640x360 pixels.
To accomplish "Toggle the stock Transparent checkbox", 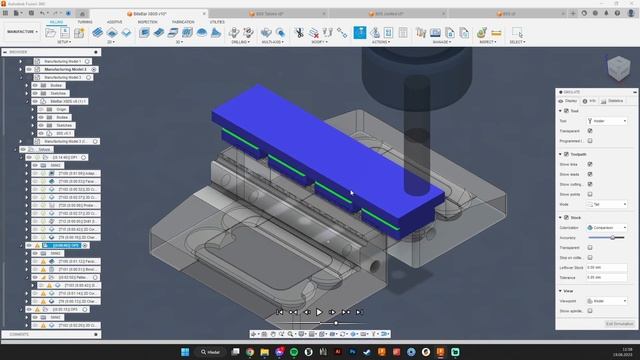I will (590, 248).
